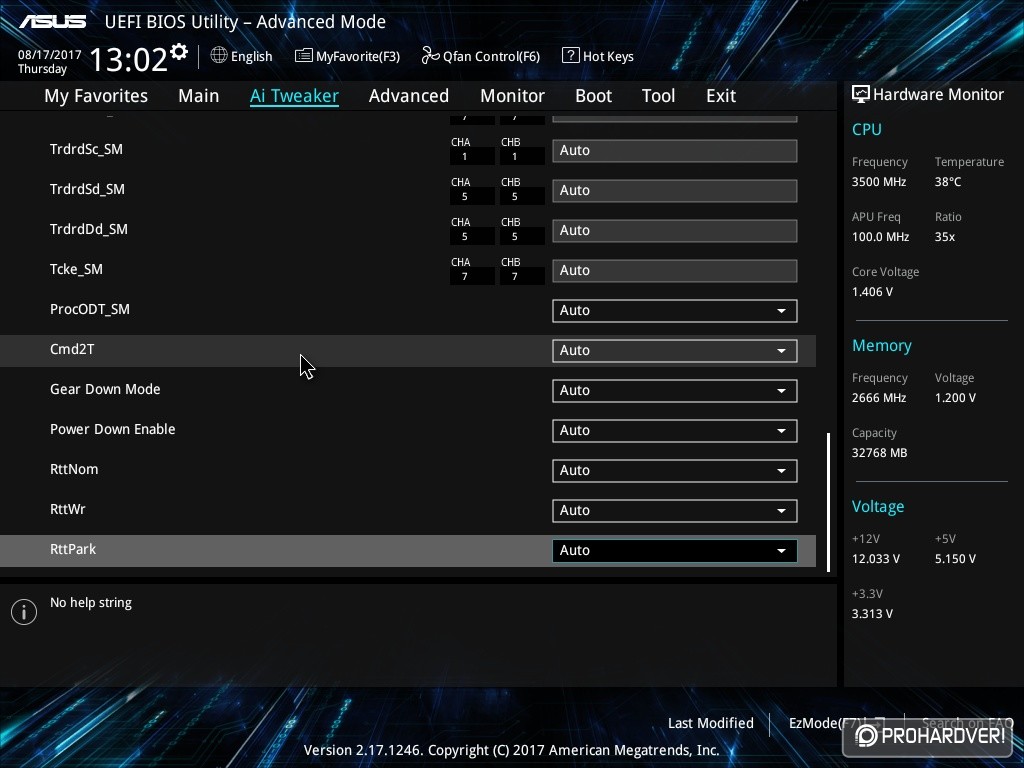Click the 38°C temperature value
The image size is (1024, 768).
[948, 182]
